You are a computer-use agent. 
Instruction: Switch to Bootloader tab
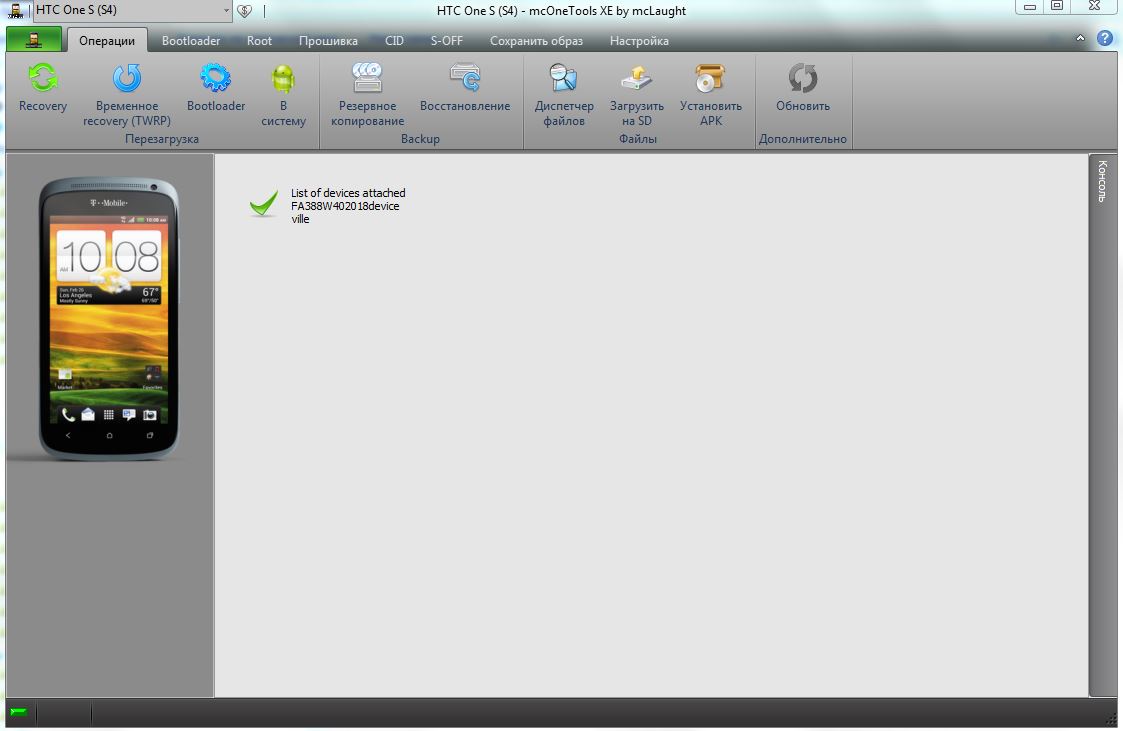click(191, 41)
